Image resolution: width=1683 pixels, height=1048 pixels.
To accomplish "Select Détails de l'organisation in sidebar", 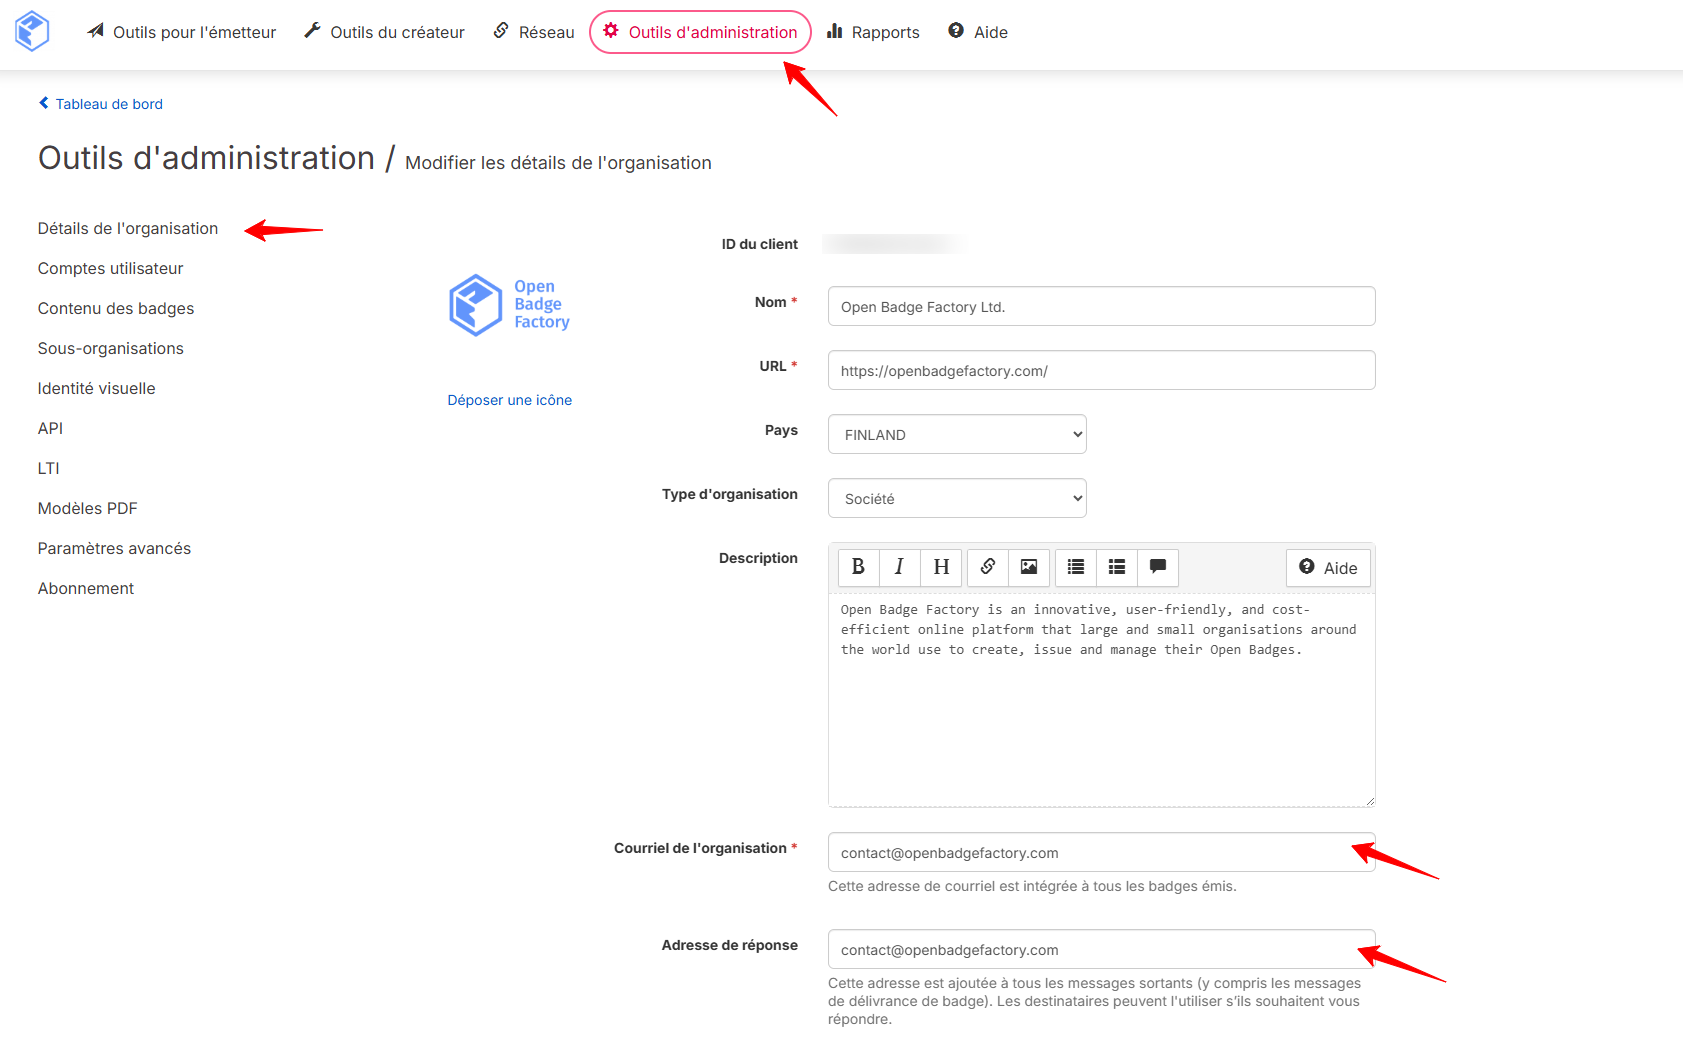I will [x=128, y=228].
